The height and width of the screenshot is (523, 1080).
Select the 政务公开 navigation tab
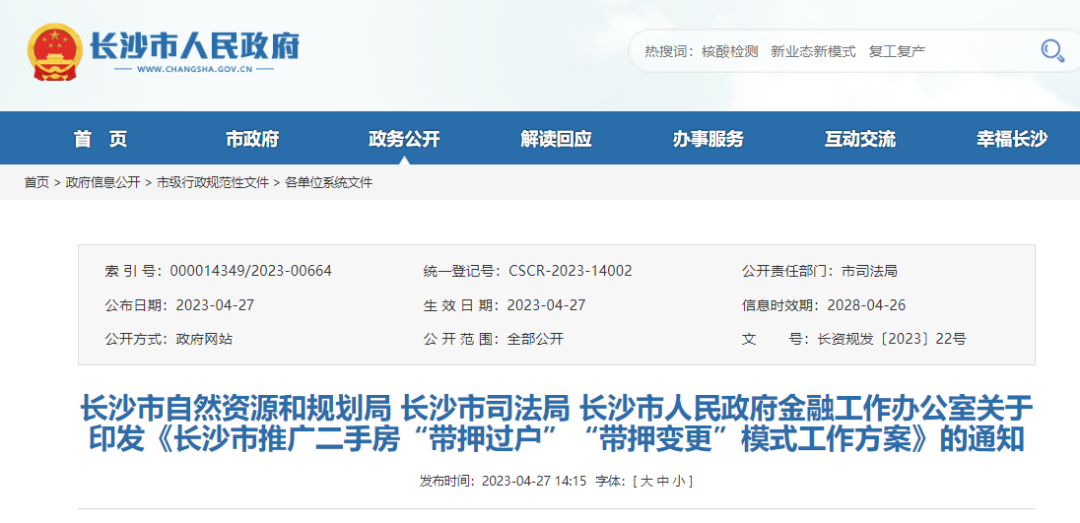tap(404, 139)
